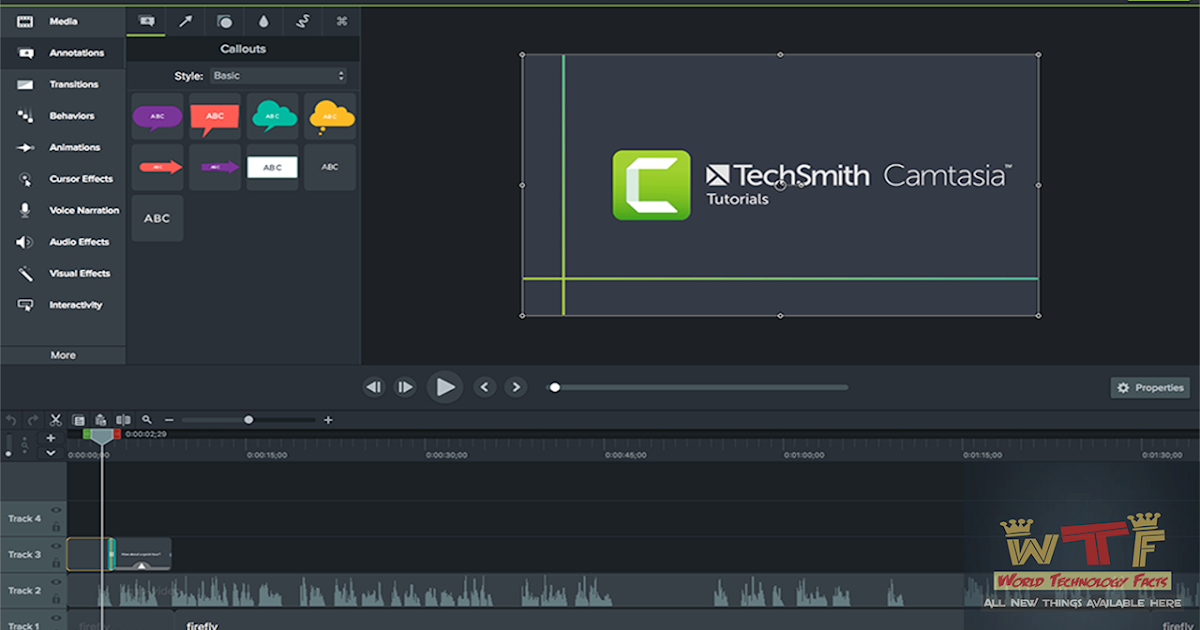The image size is (1200, 630).
Task: Select the red rectangular speech callout
Action: 215,117
